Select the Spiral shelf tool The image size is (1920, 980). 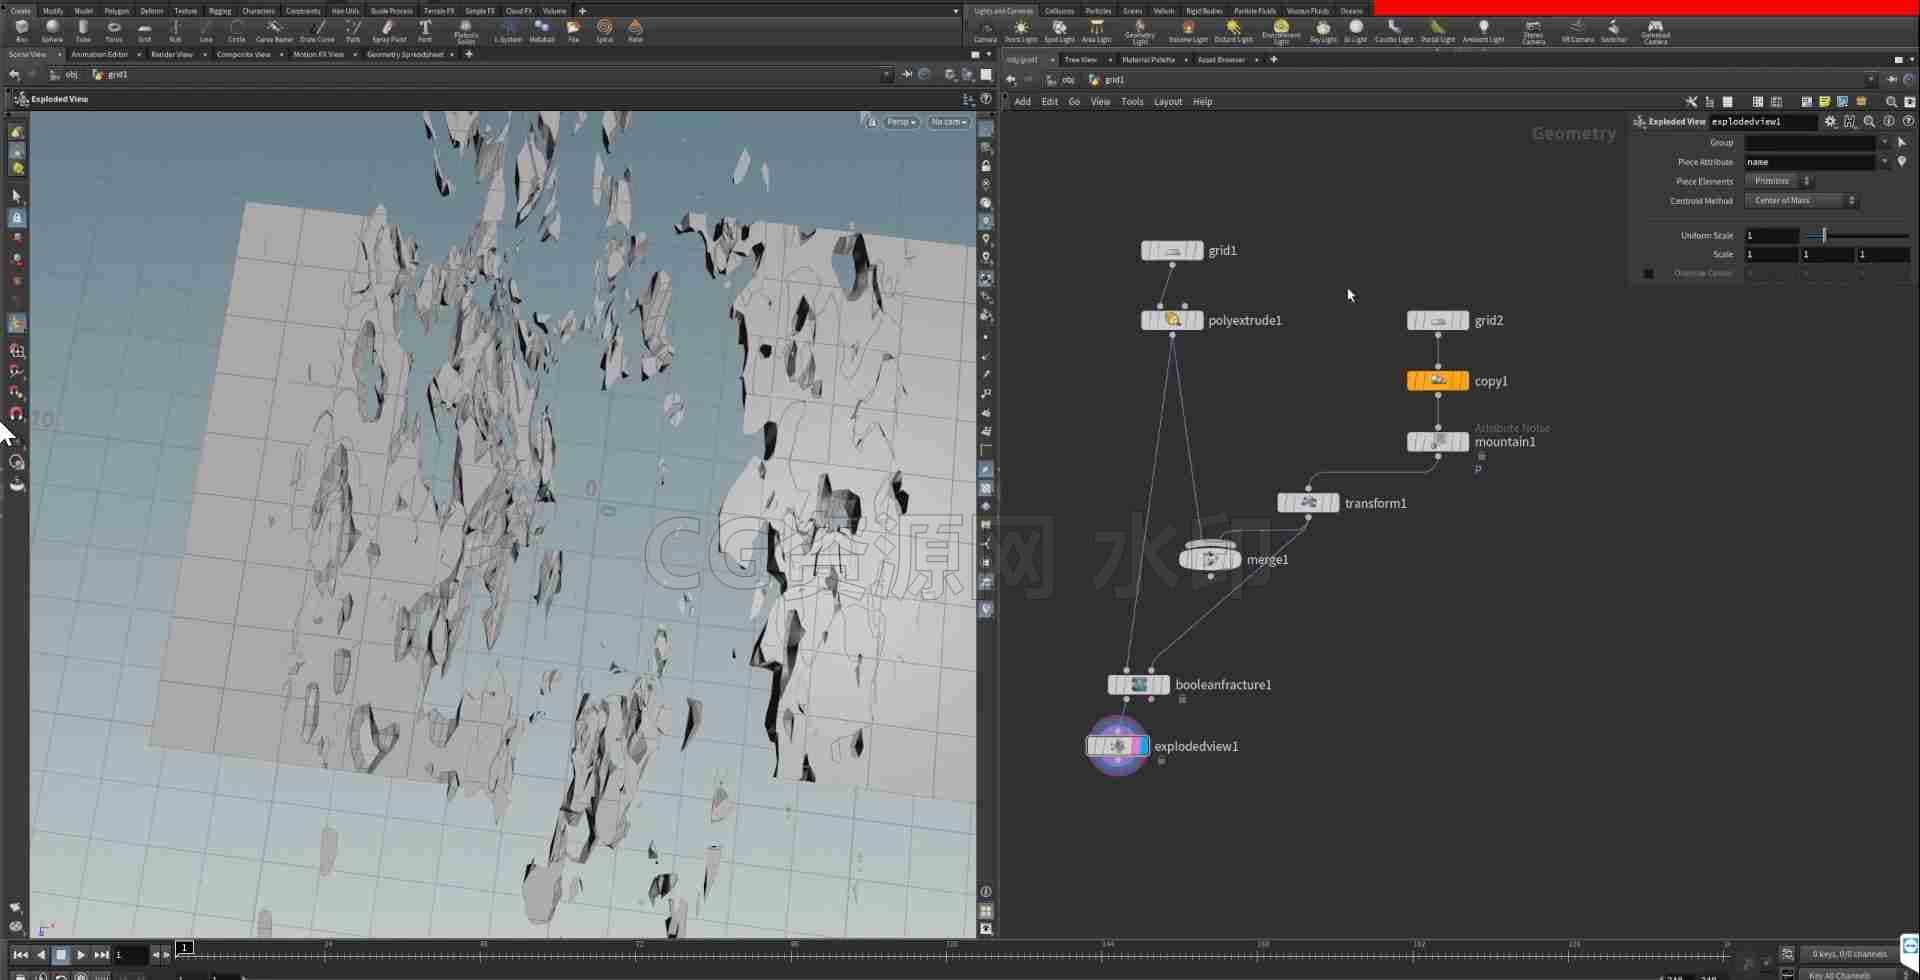point(604,31)
